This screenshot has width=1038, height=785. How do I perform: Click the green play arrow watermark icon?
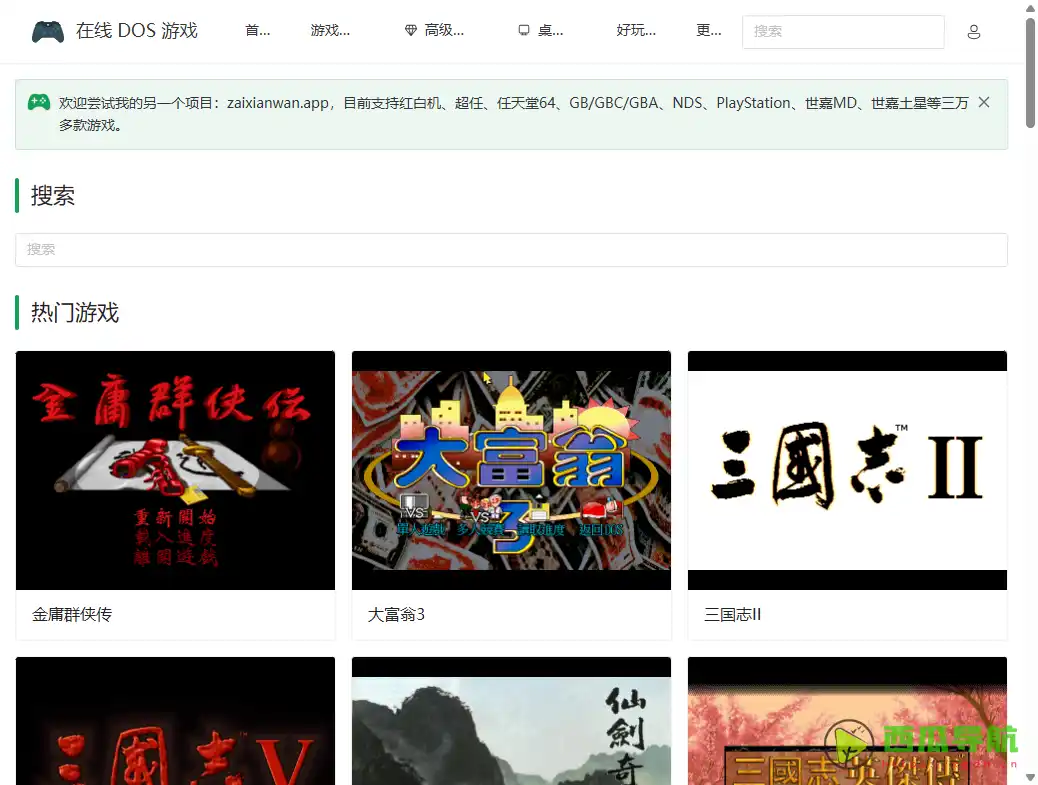click(x=849, y=744)
